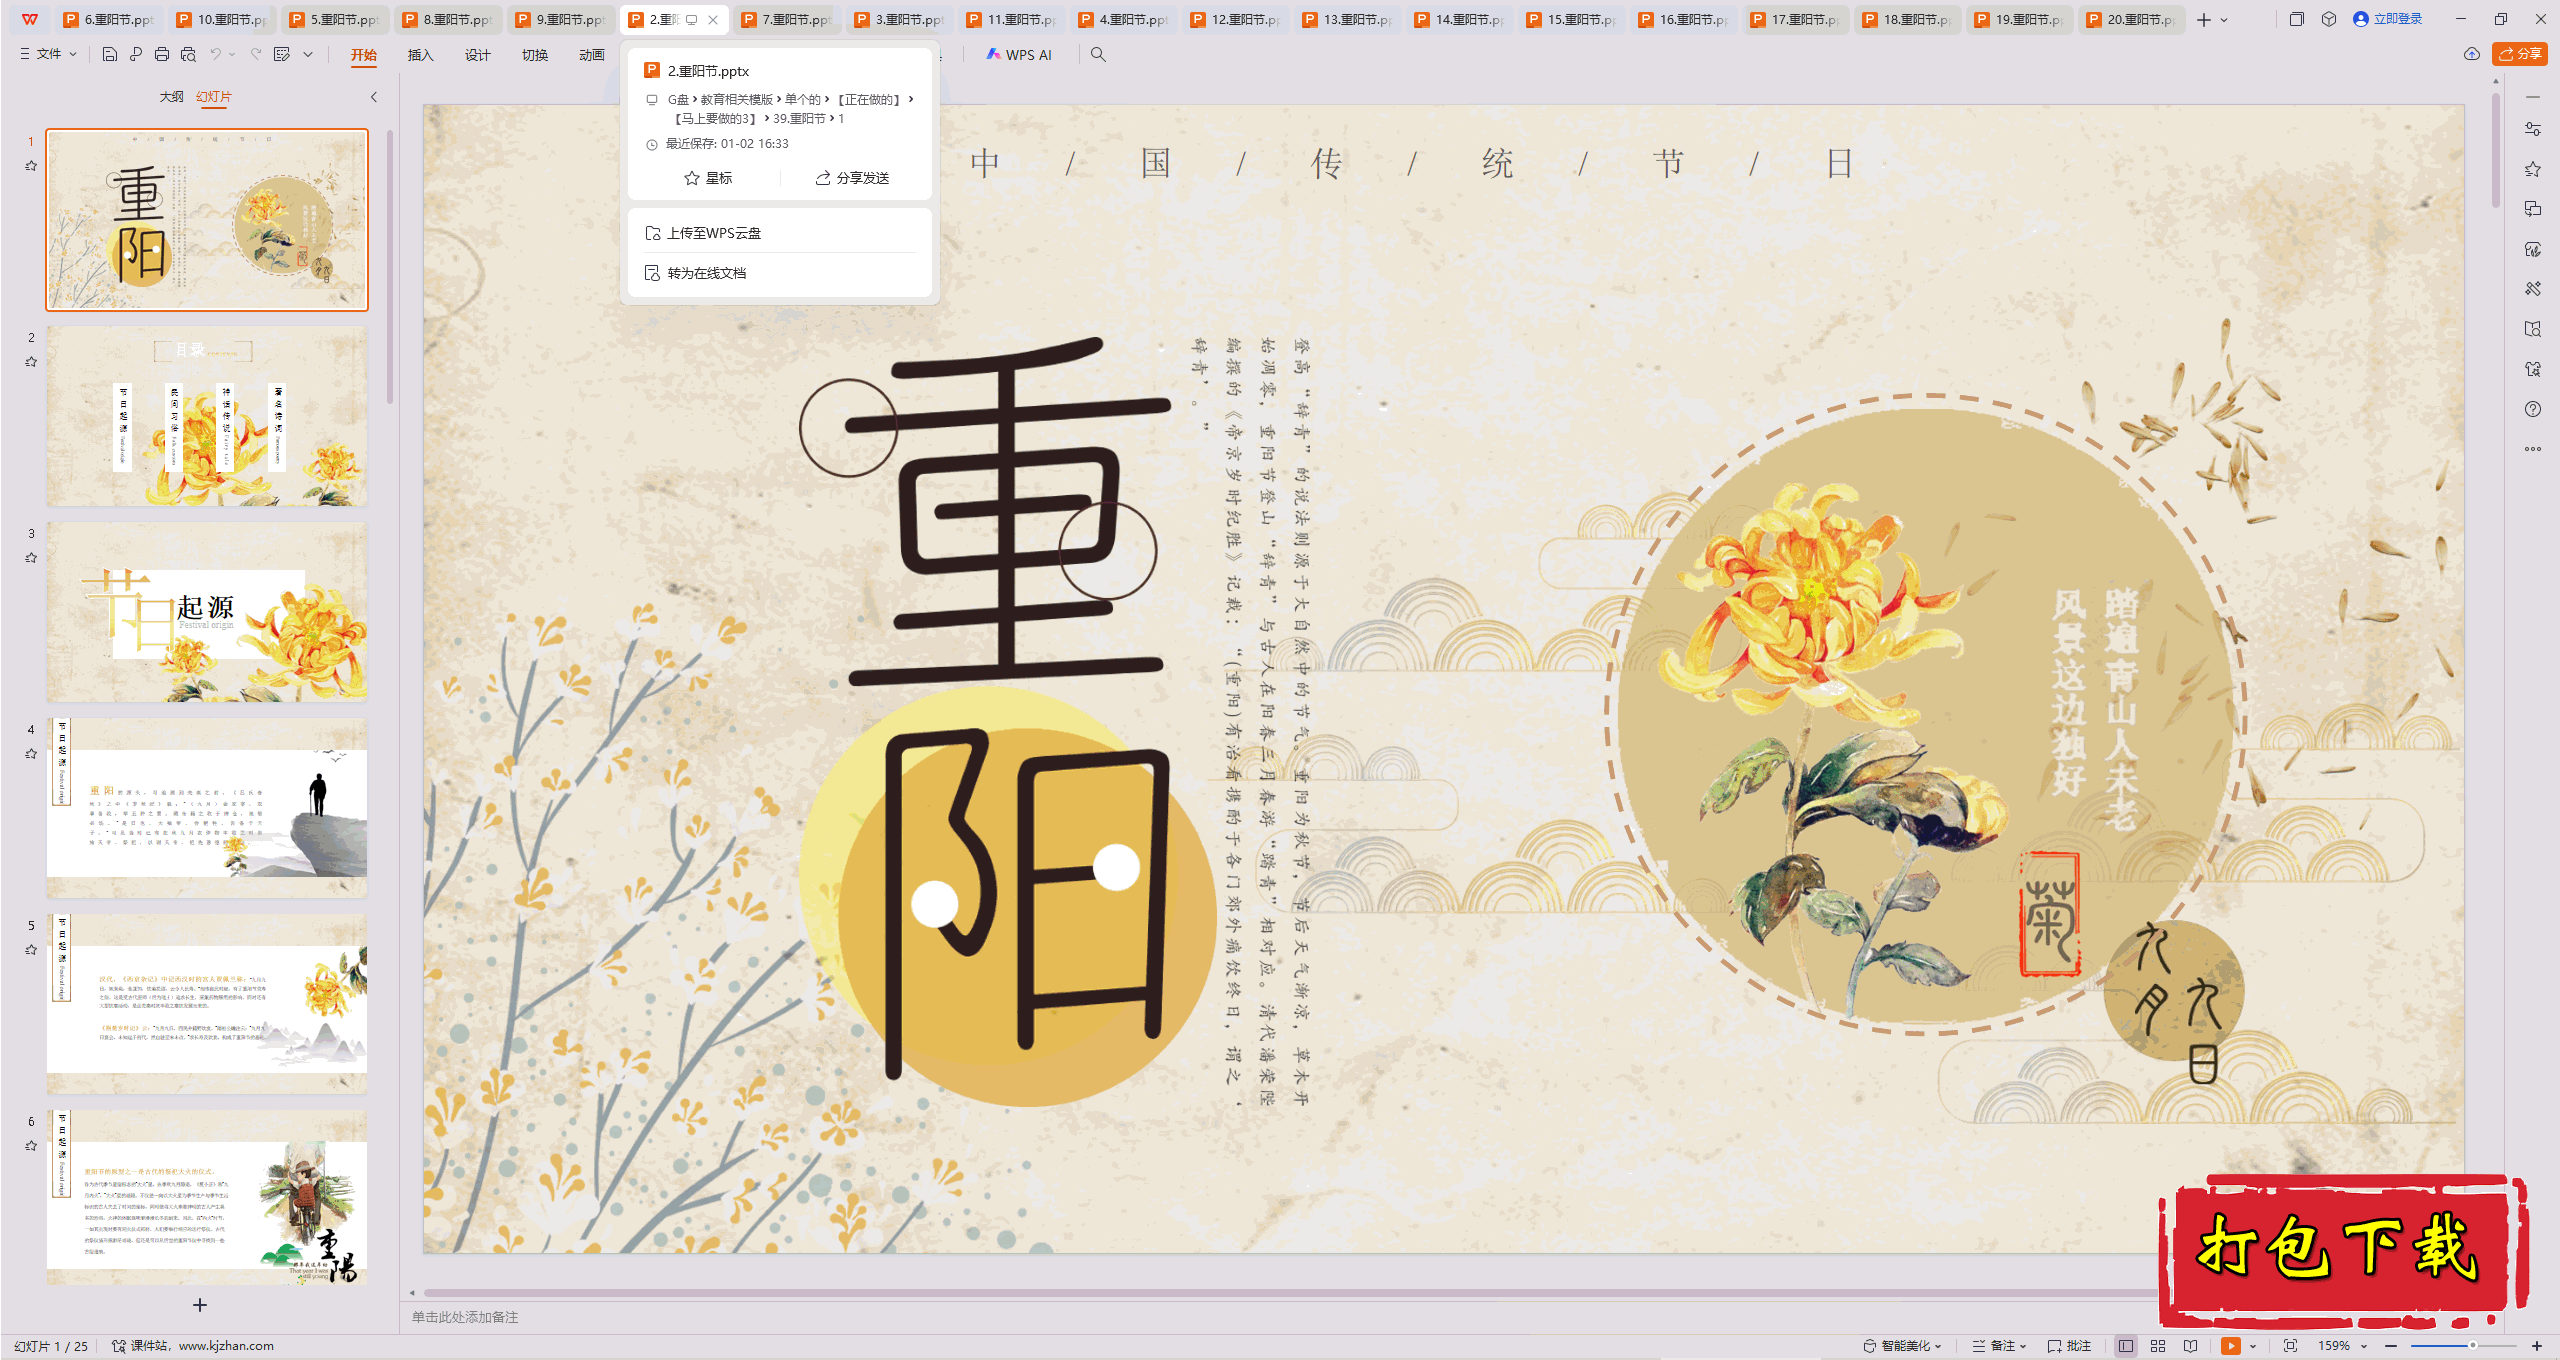Image resolution: width=2560 pixels, height=1360 pixels.
Task: Toggle the star mark beside slide 2
Action: 31,362
